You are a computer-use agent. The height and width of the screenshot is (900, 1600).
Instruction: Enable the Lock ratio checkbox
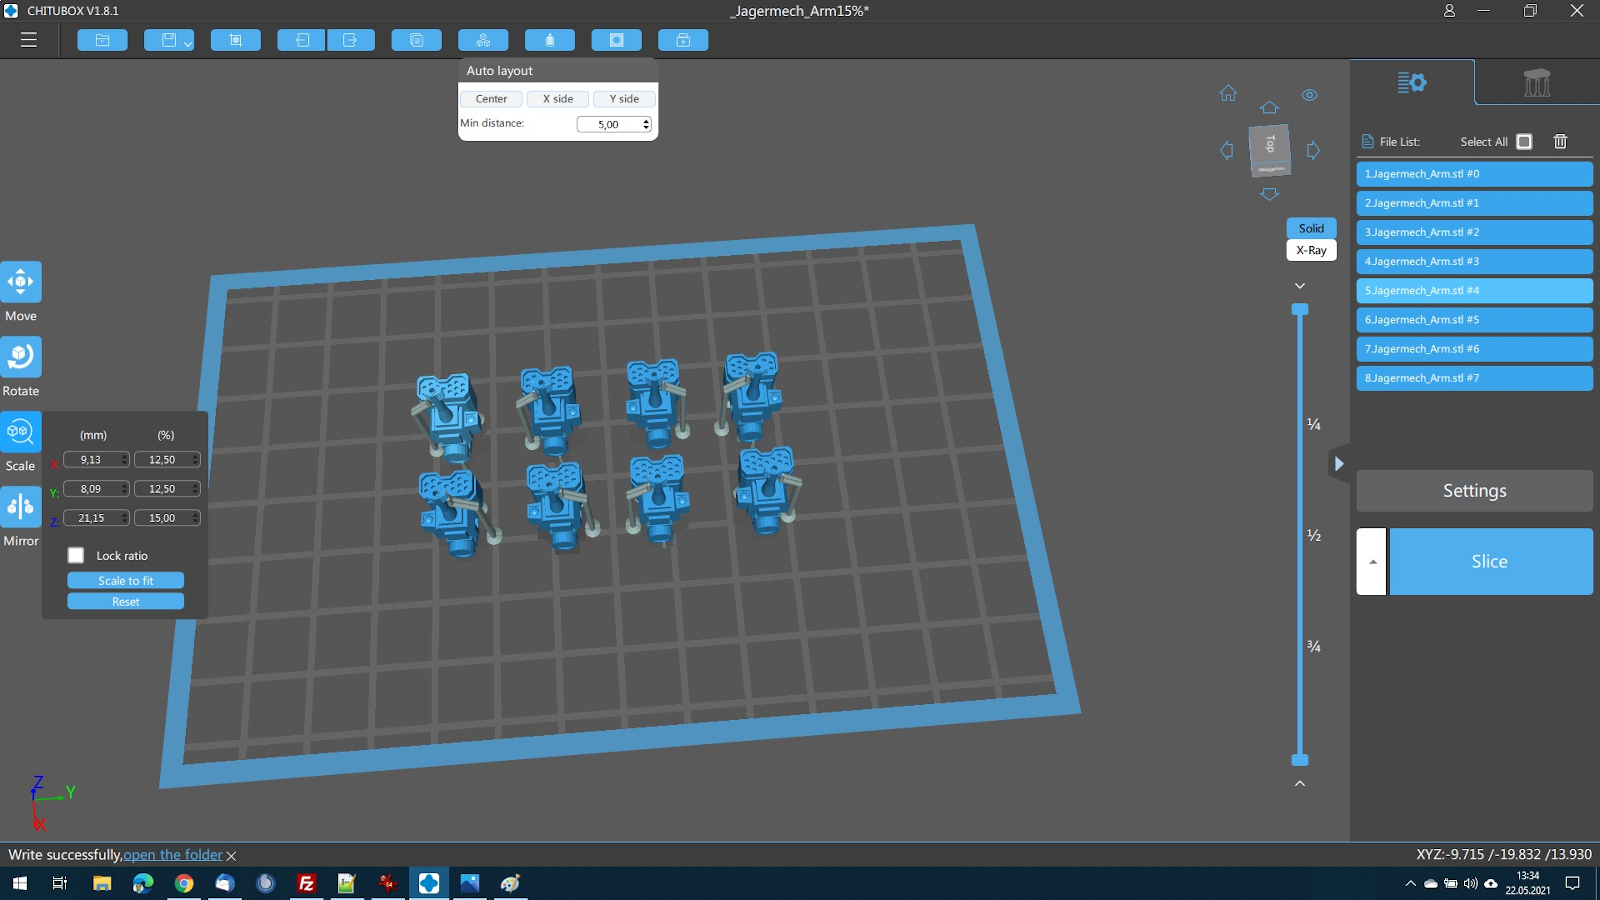click(x=76, y=555)
